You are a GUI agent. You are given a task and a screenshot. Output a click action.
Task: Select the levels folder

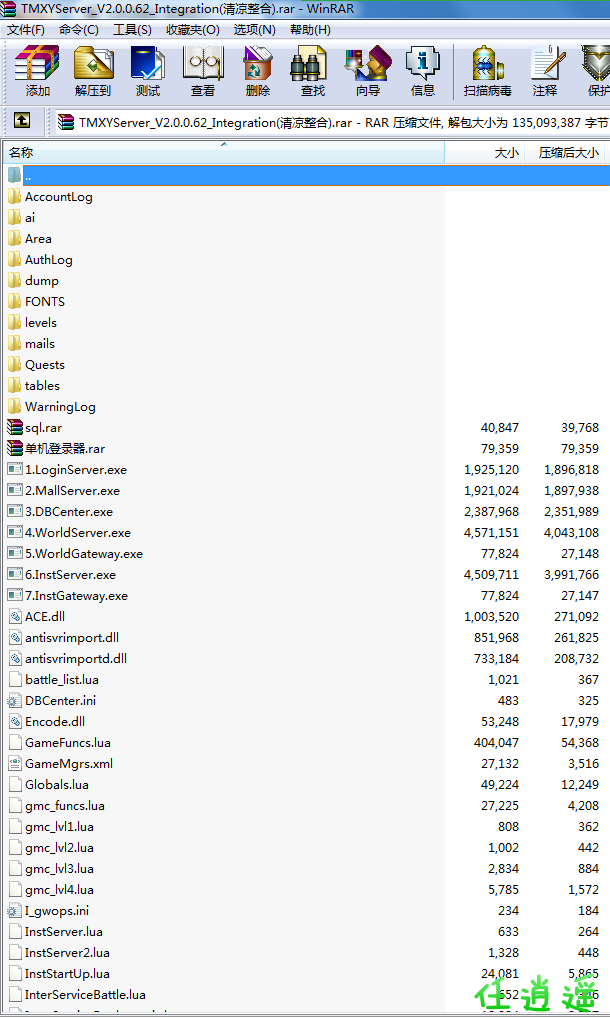(41, 322)
